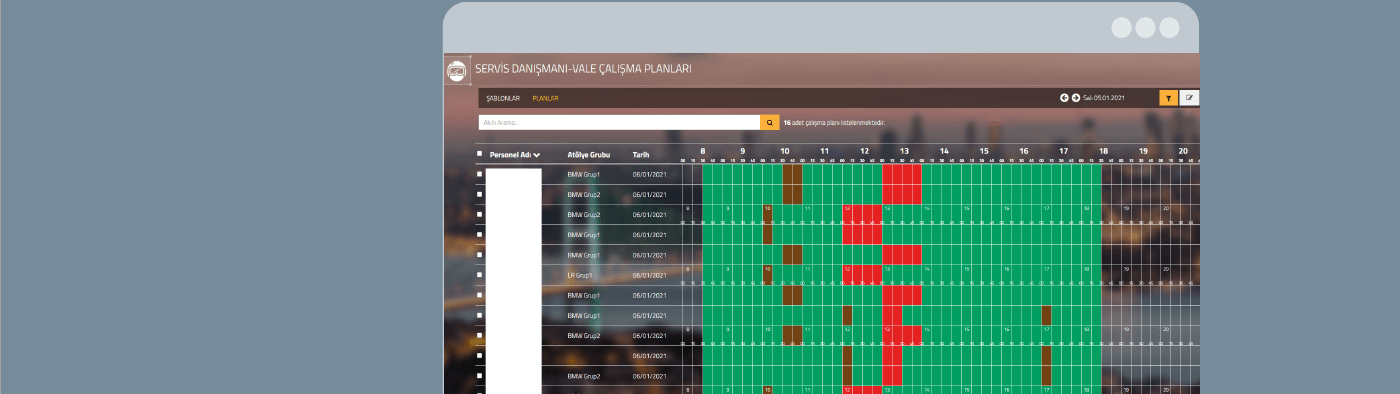Image resolution: width=1400 pixels, height=394 pixels.
Task: Check the first BMW Grup1 row checkbox
Action: [480, 174]
